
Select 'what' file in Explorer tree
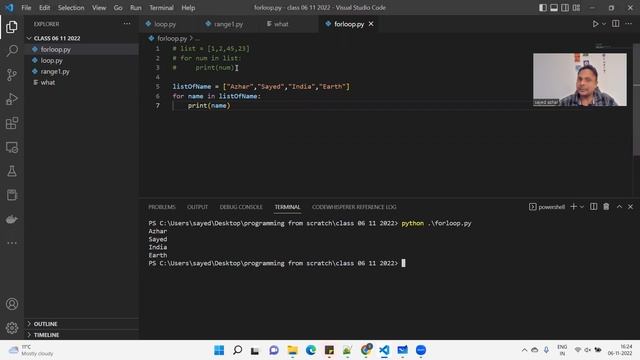click(x=82, y=82)
